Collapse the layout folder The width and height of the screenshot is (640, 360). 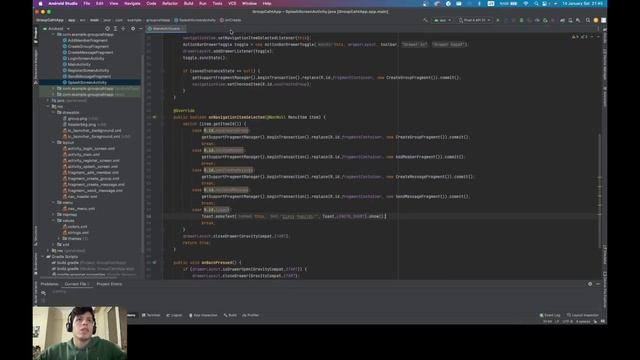click(53, 142)
